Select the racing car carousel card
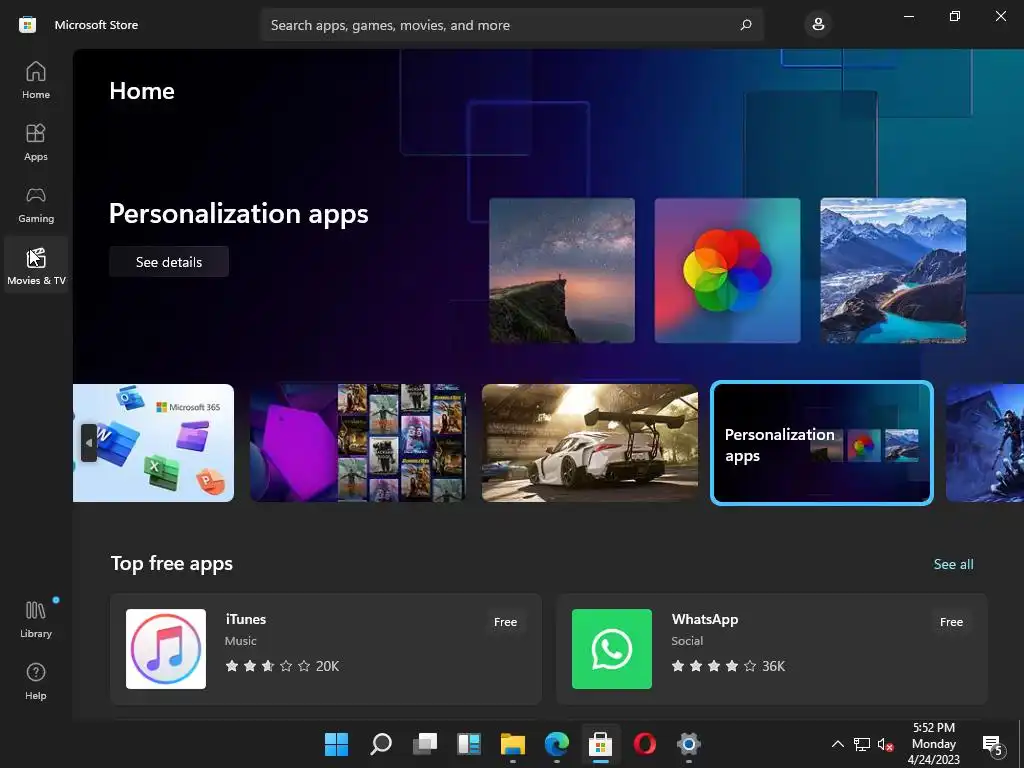Screen dimensions: 1024x768 590,443
